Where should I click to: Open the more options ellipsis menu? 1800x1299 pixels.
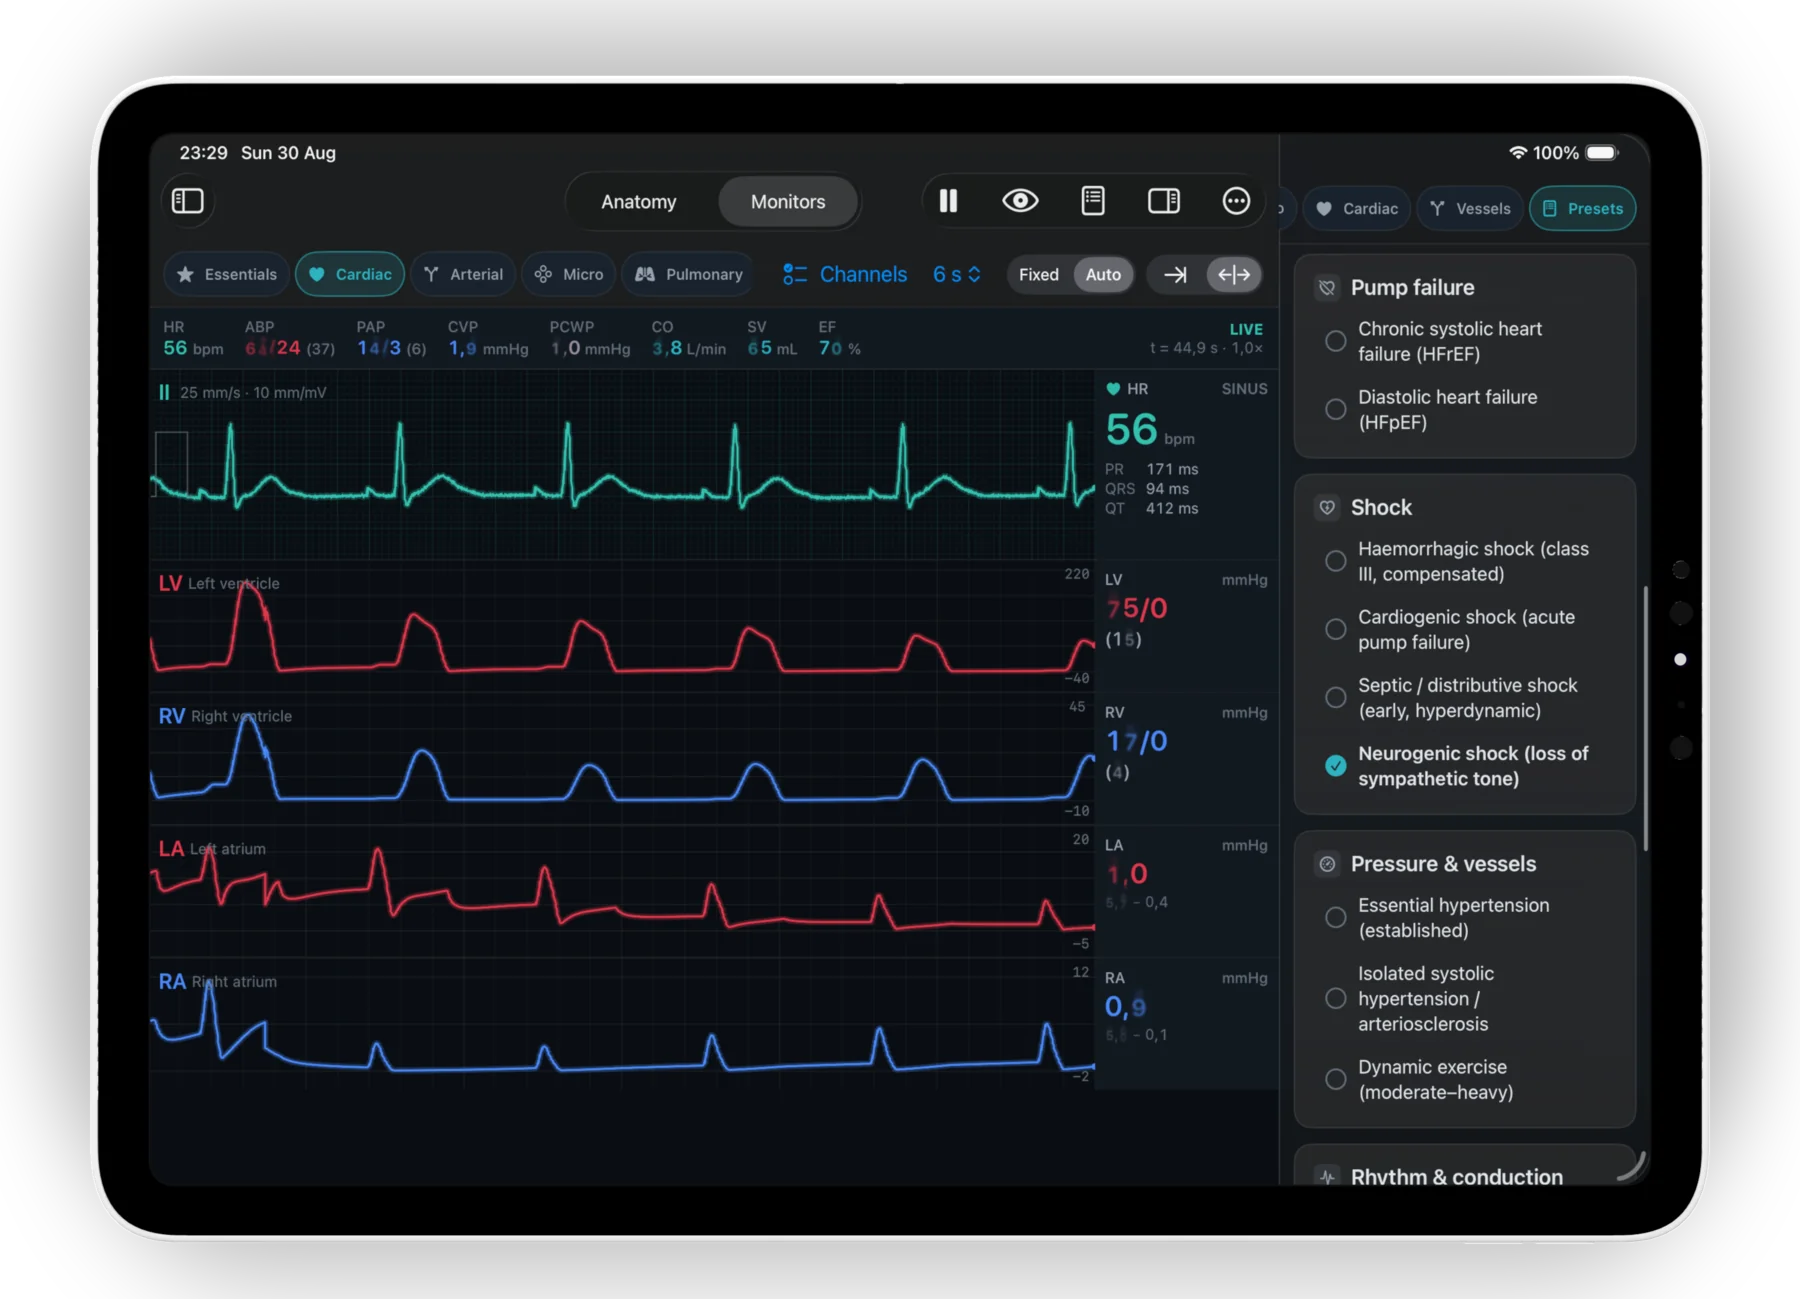point(1236,201)
